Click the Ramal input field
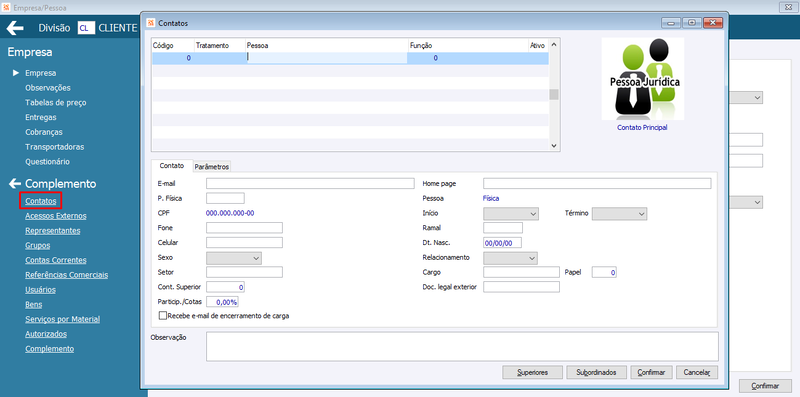 click(x=503, y=228)
